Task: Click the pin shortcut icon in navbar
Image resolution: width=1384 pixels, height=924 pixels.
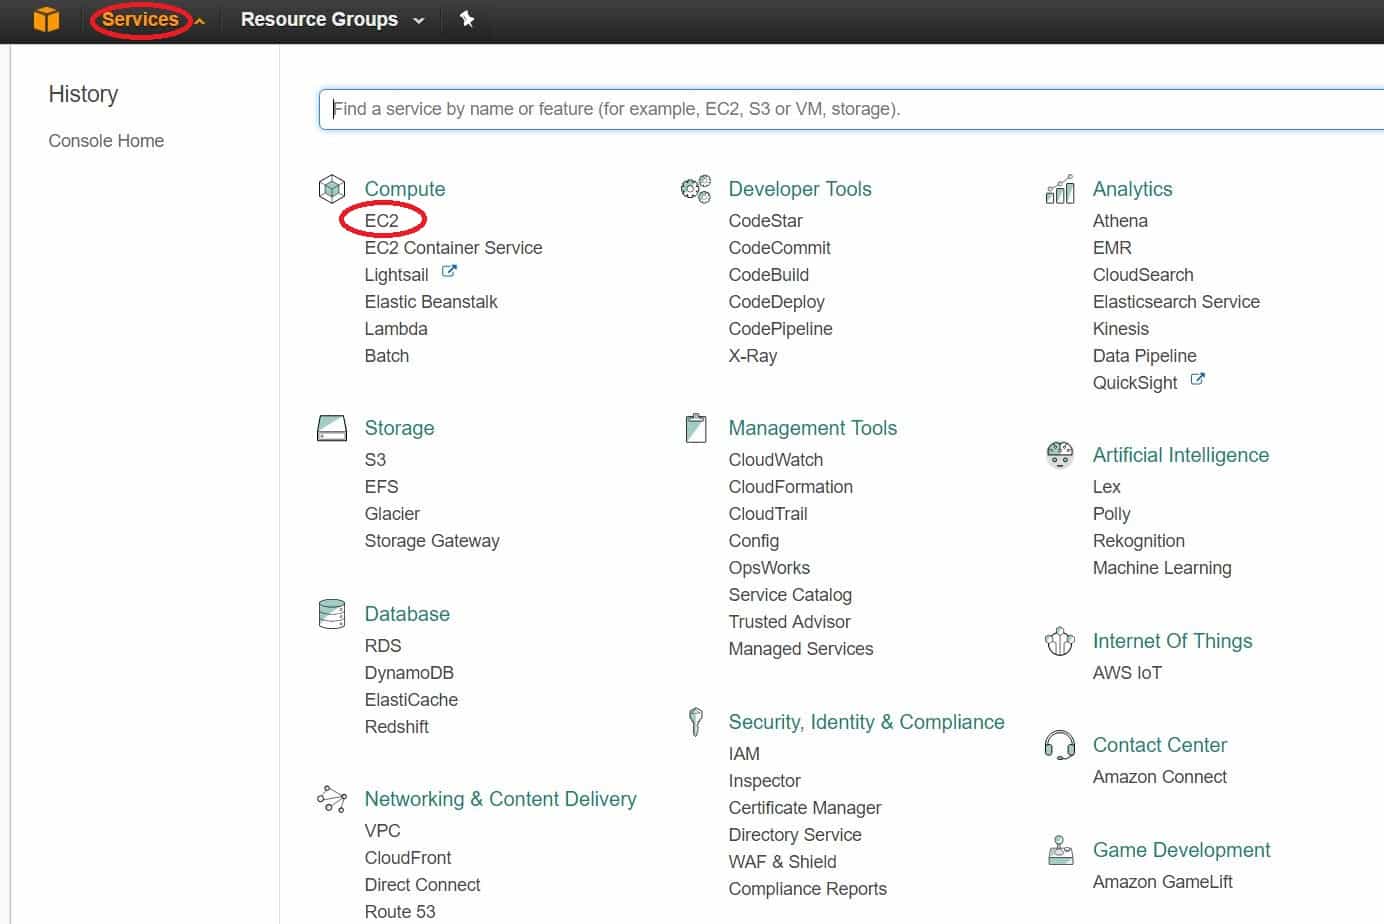Action: pyautogui.click(x=466, y=19)
